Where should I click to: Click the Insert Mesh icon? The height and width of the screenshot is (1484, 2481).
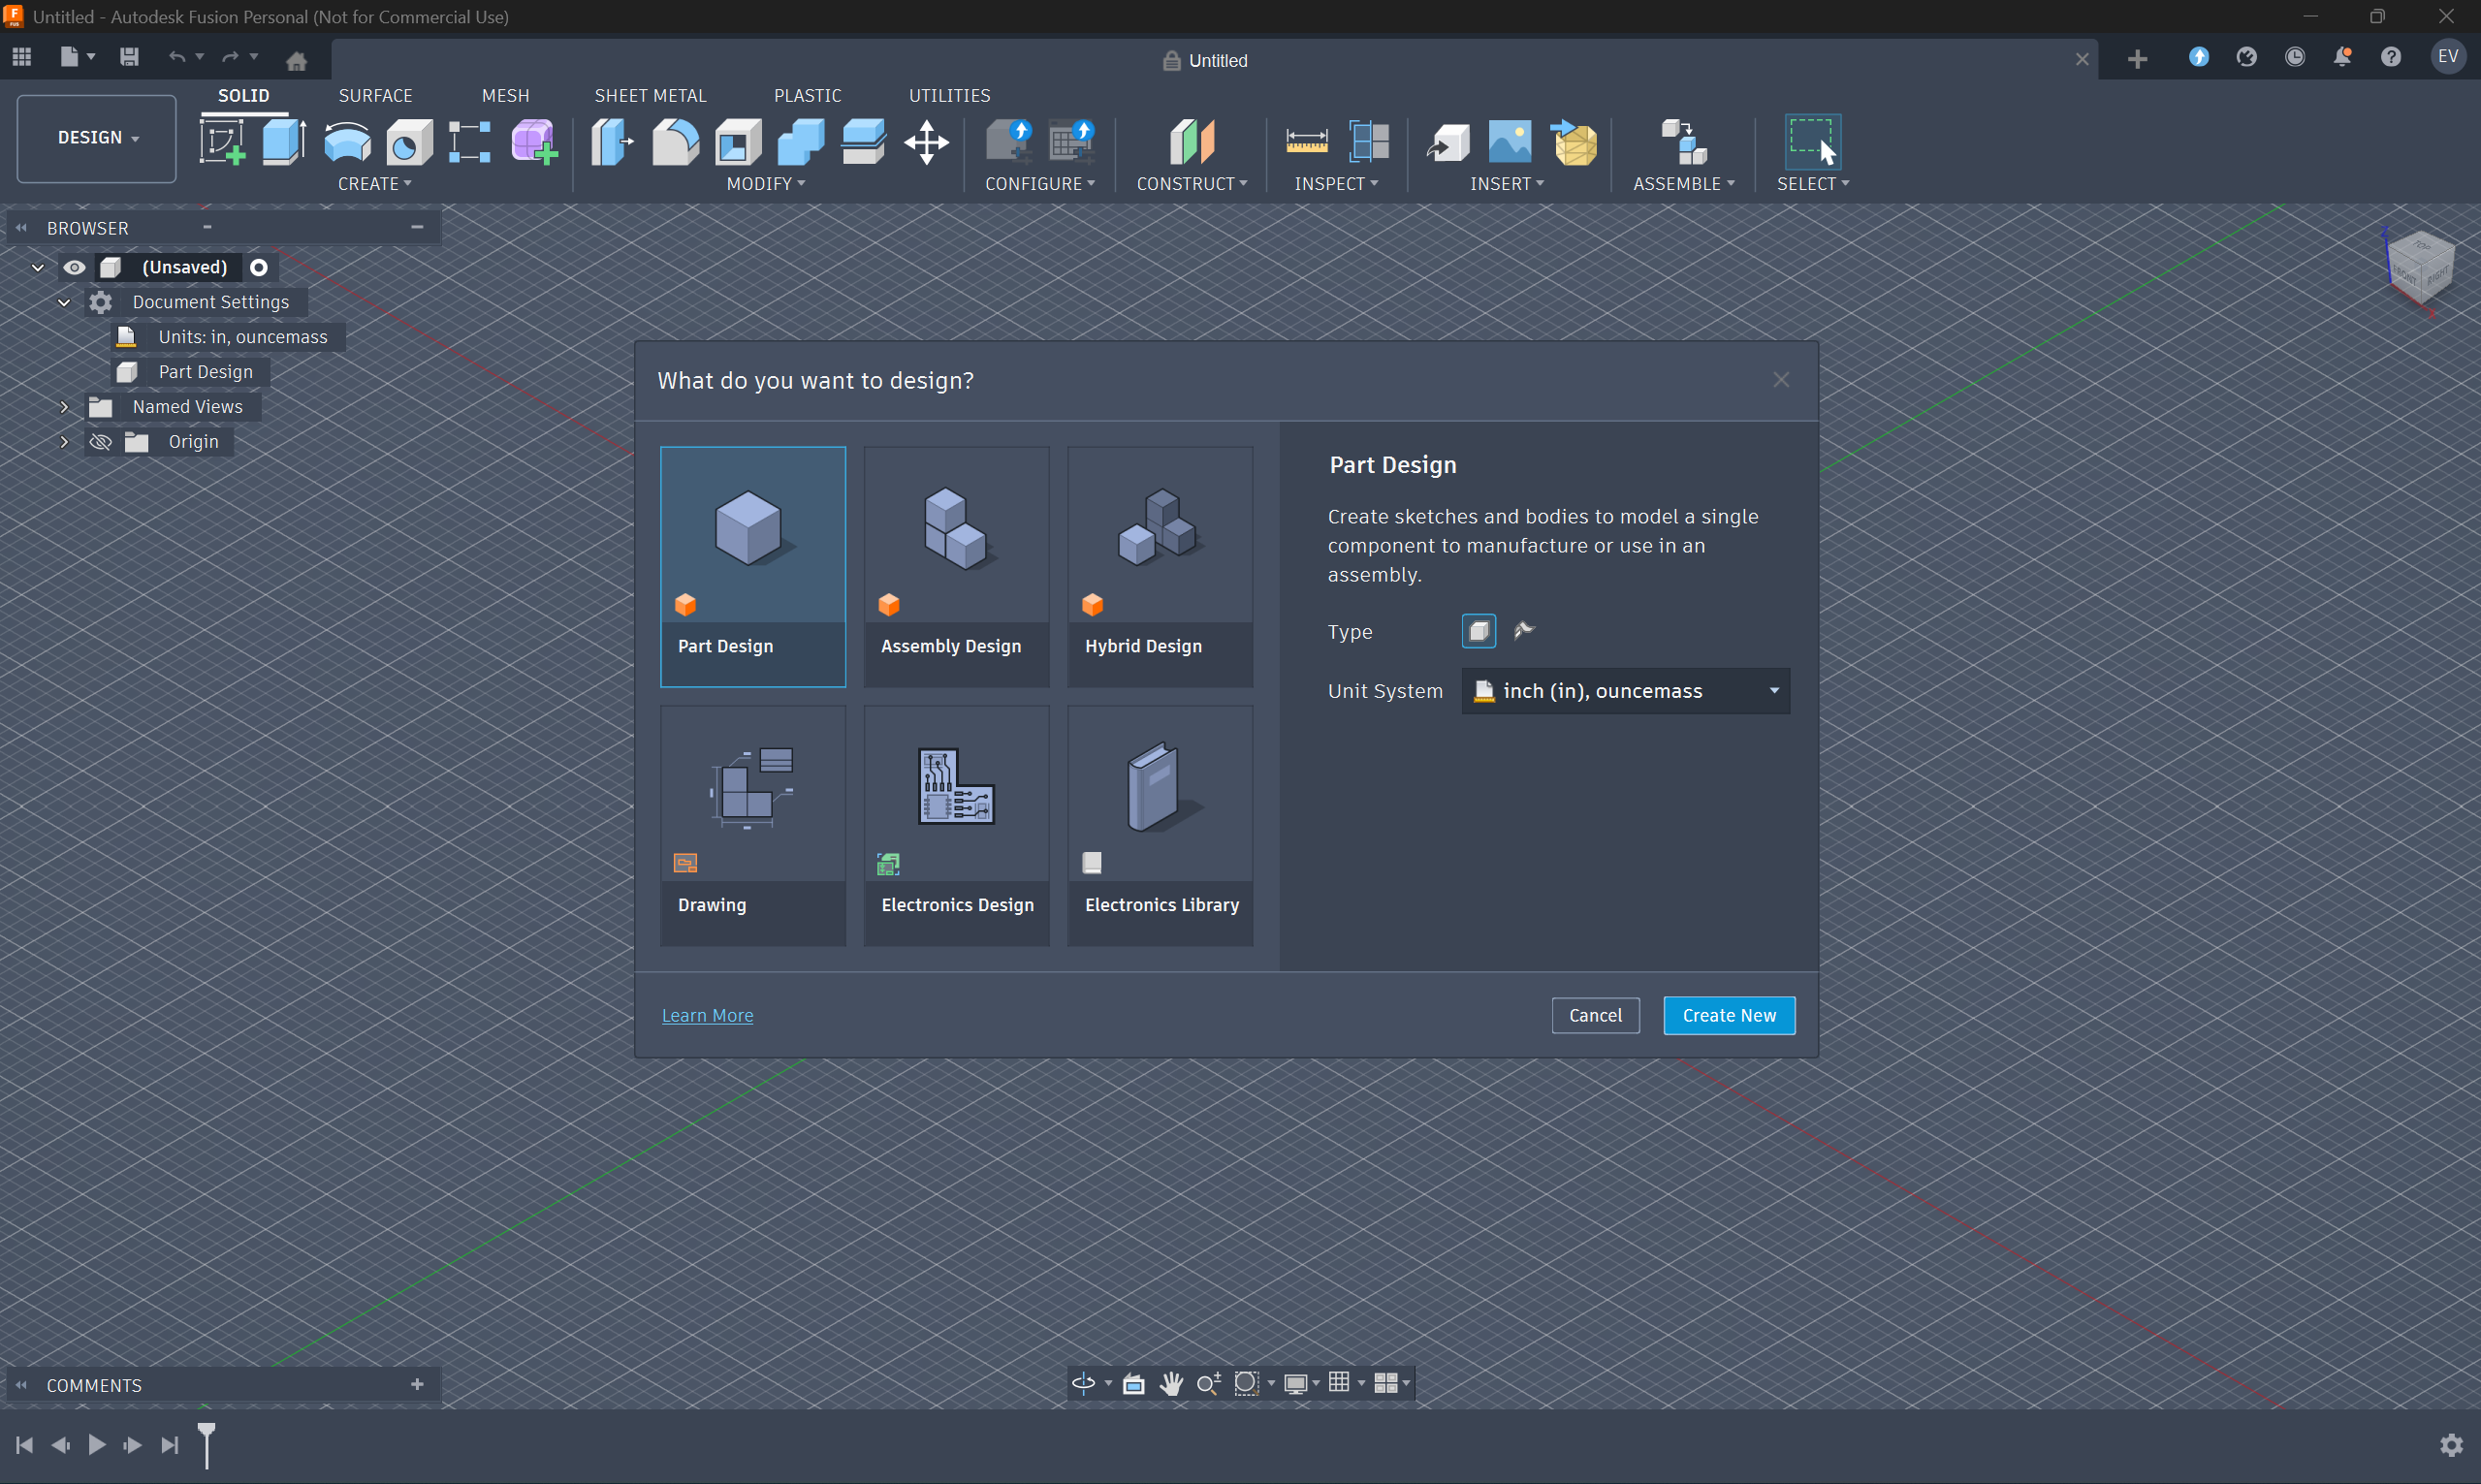(x=1574, y=142)
